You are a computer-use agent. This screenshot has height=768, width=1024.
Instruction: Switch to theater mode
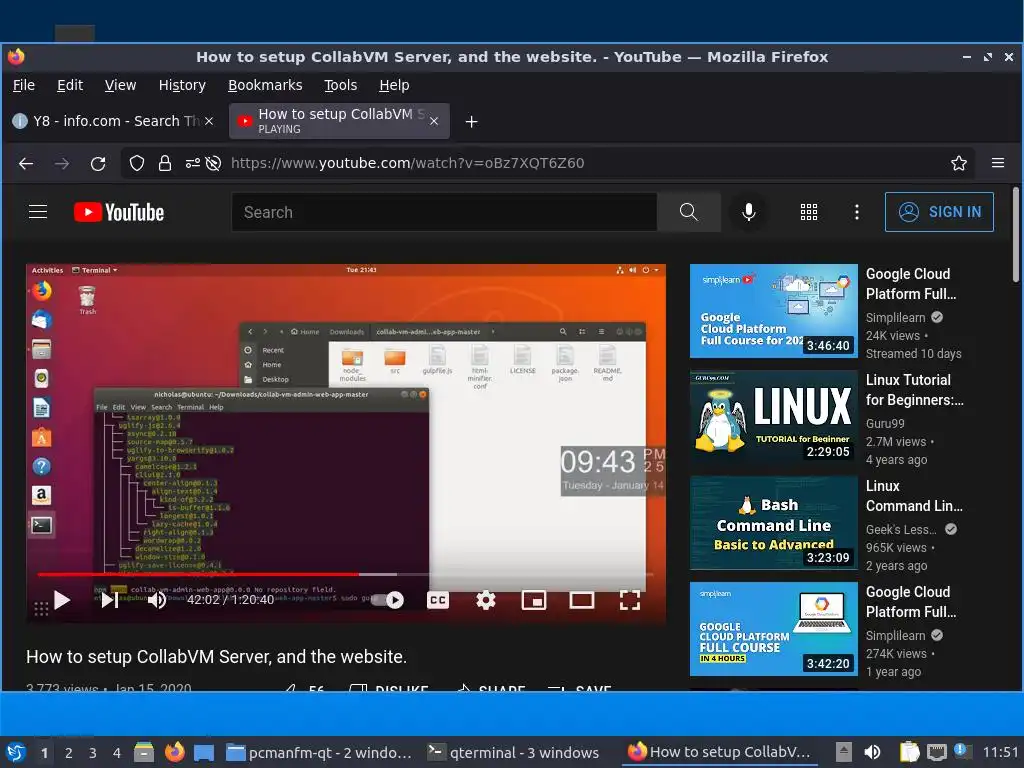tap(581, 600)
